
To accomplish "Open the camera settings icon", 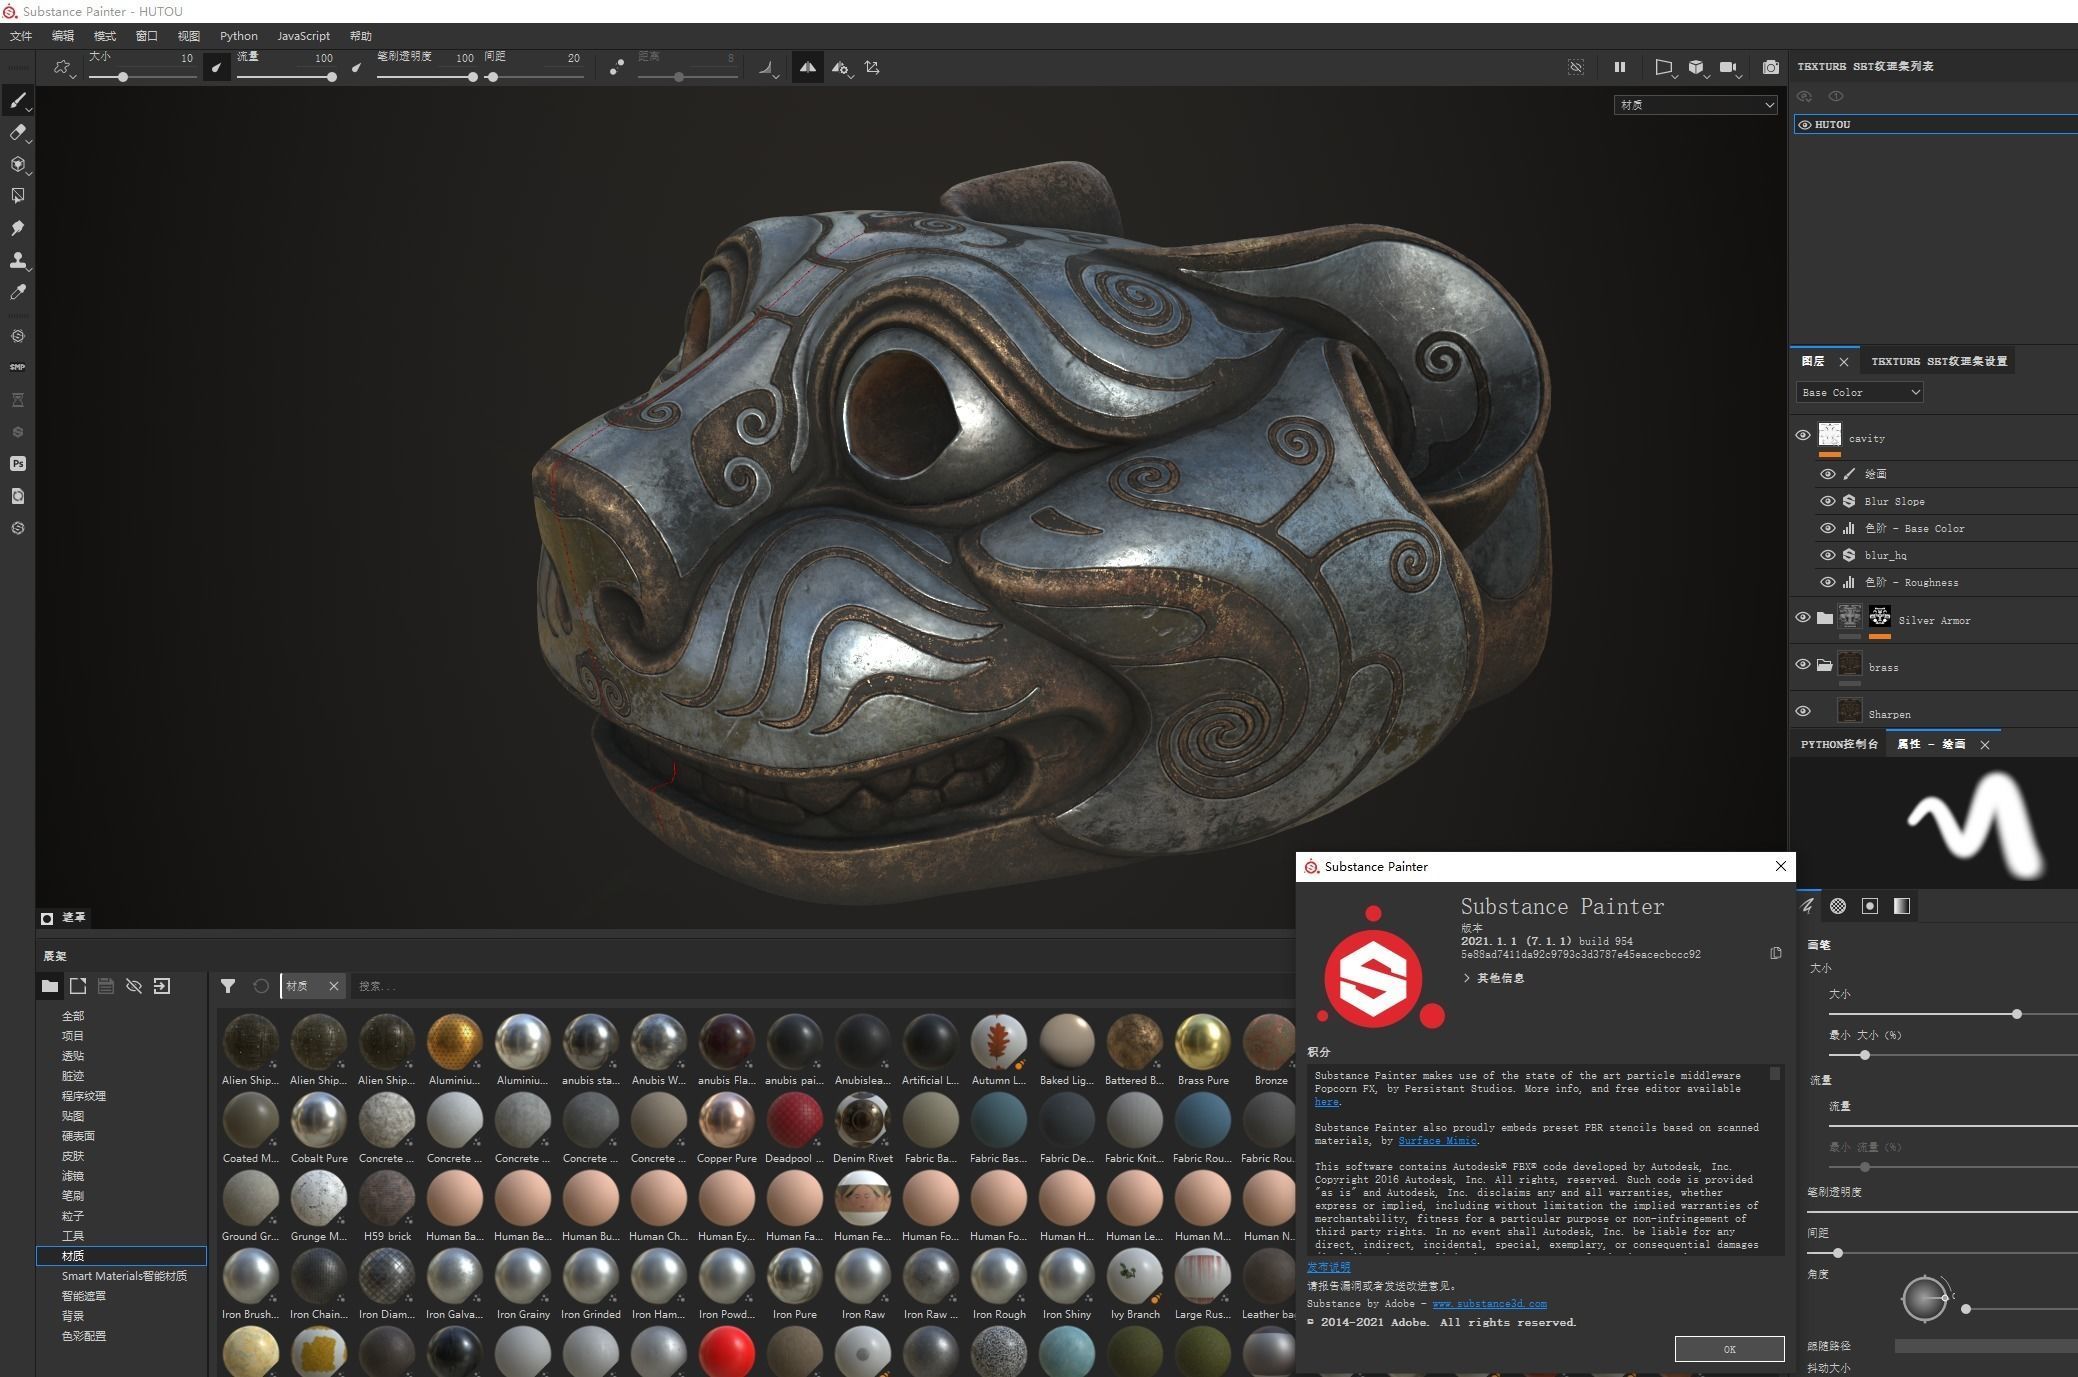I will coord(1728,67).
